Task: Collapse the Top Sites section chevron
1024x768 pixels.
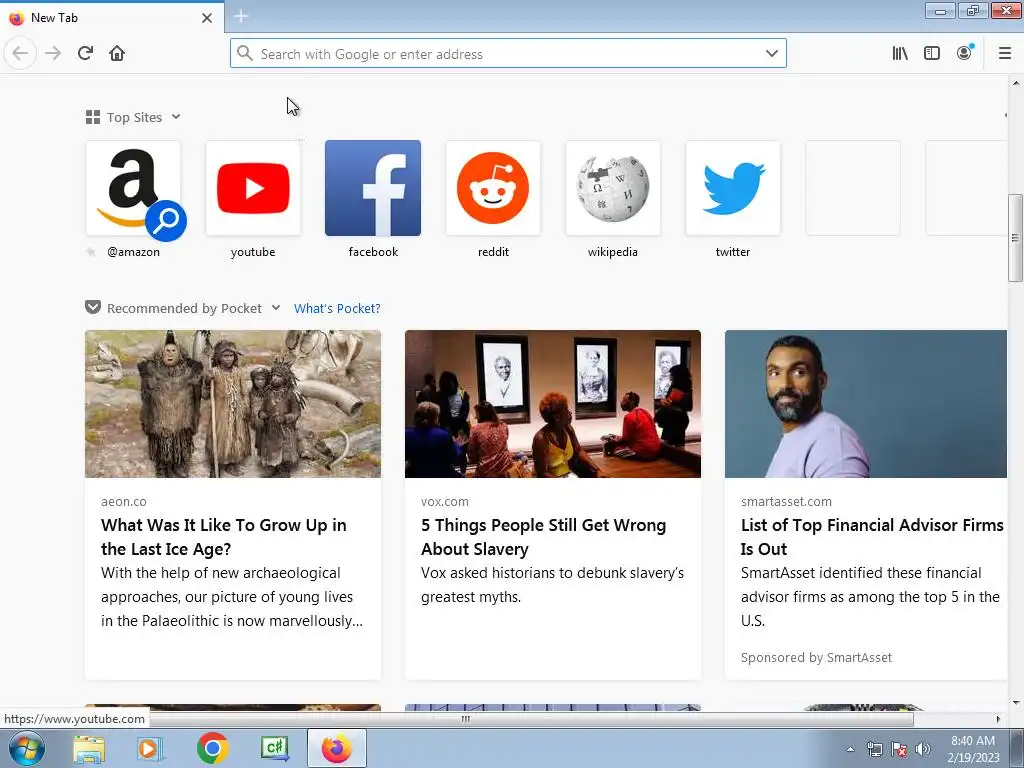Action: coord(176,117)
